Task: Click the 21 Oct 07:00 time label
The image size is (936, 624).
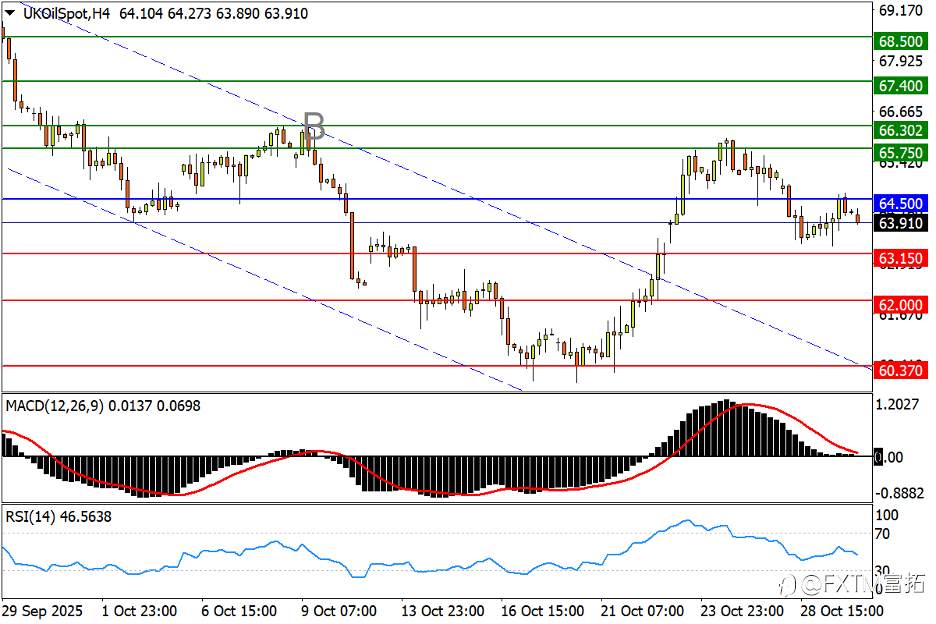Action: 642,611
